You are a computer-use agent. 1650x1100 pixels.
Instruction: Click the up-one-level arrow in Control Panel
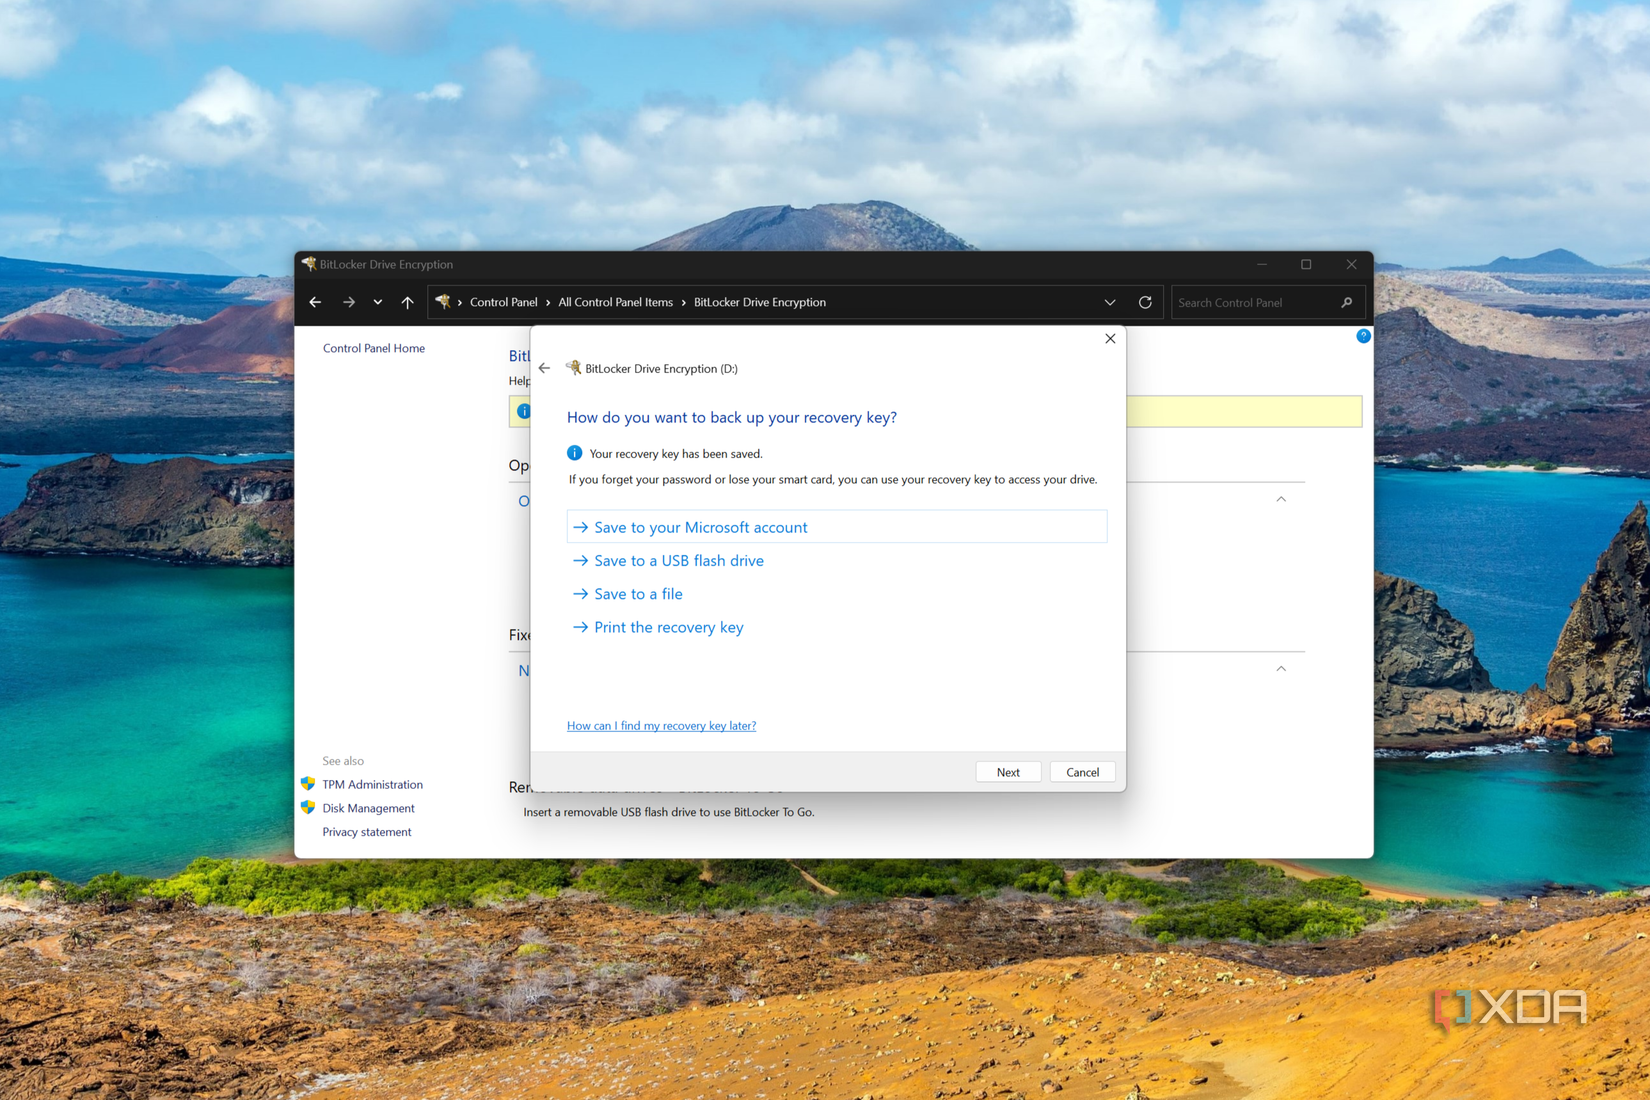pyautogui.click(x=407, y=302)
